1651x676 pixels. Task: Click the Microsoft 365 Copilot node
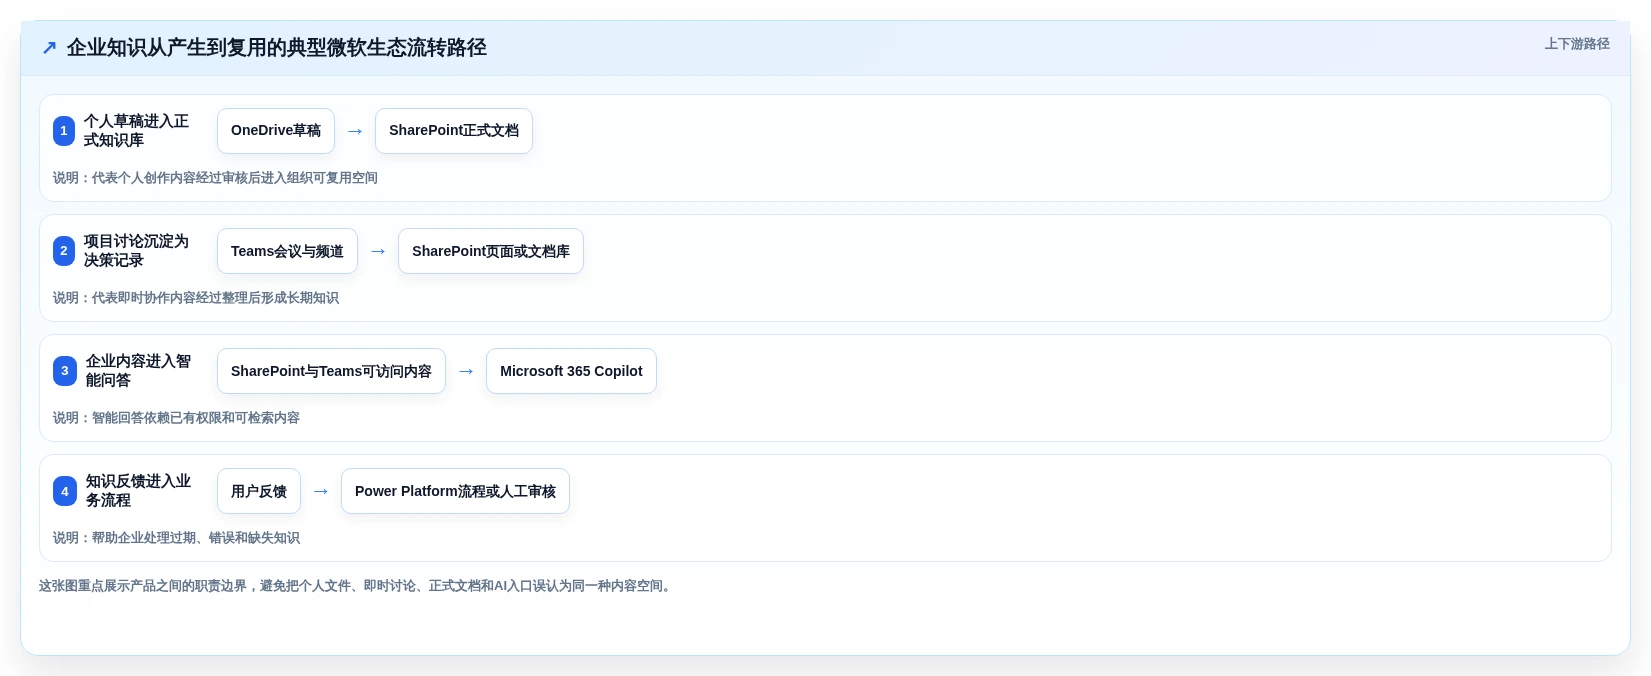(x=571, y=371)
